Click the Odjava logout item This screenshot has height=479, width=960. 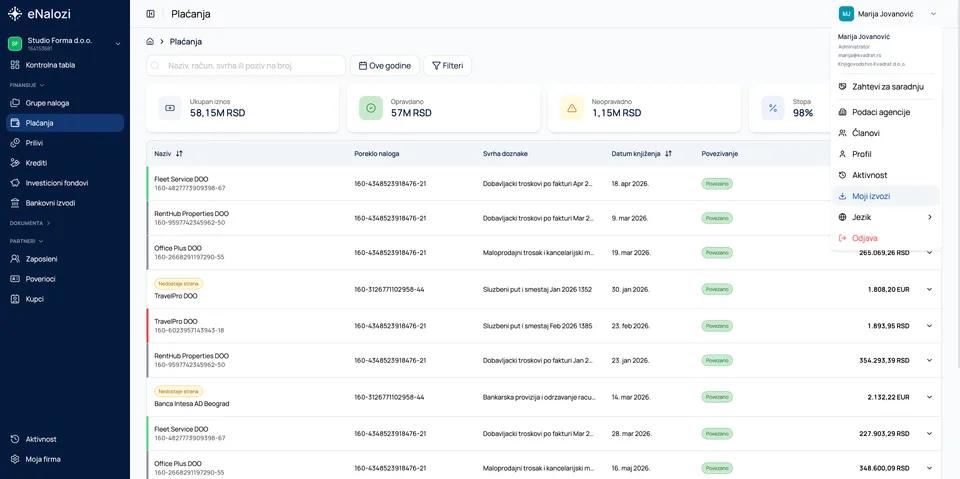pyautogui.click(x=885, y=238)
